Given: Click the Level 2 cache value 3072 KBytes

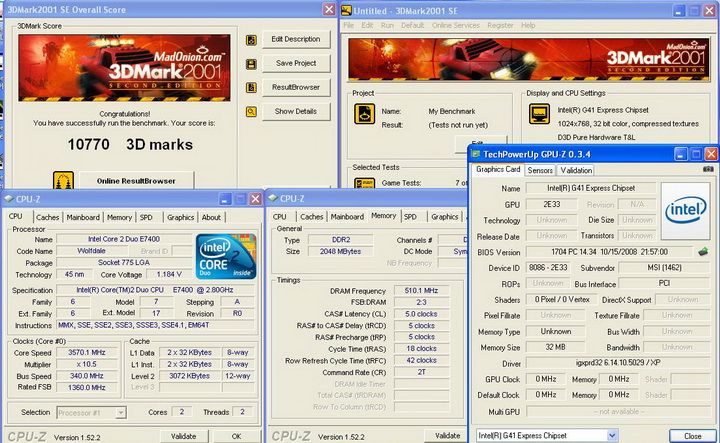Looking at the screenshot, I should pyautogui.click(x=189, y=376).
